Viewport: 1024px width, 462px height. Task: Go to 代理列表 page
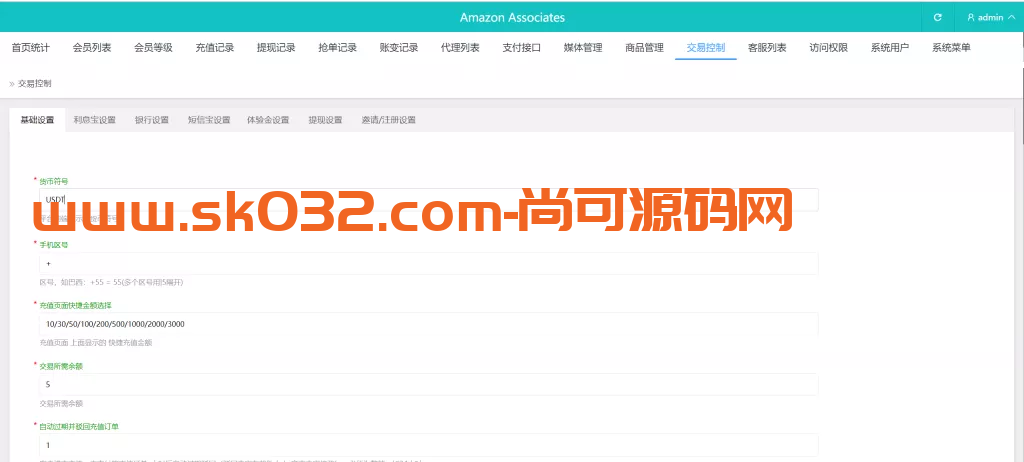[x=460, y=48]
